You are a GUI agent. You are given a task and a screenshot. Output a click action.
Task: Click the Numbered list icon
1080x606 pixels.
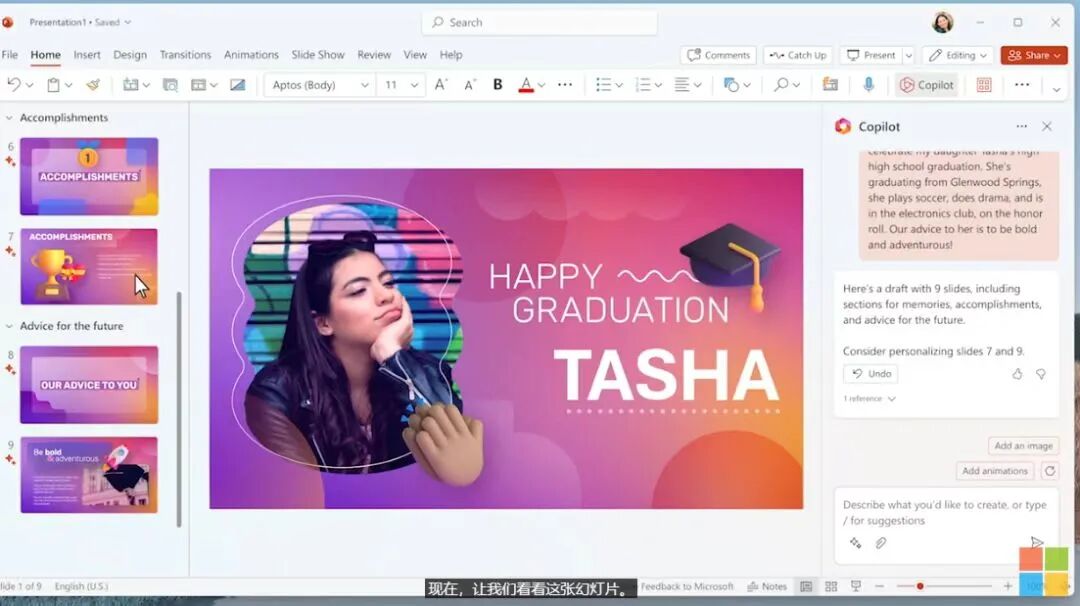pyautogui.click(x=643, y=85)
